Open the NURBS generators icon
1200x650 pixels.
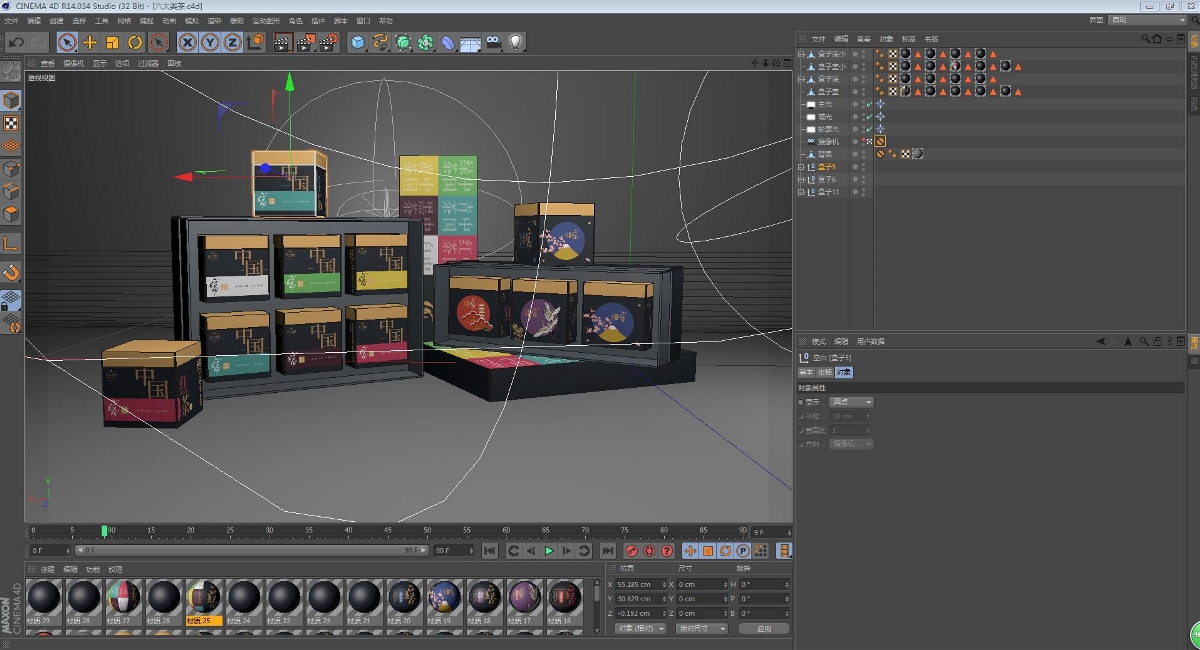(x=403, y=42)
